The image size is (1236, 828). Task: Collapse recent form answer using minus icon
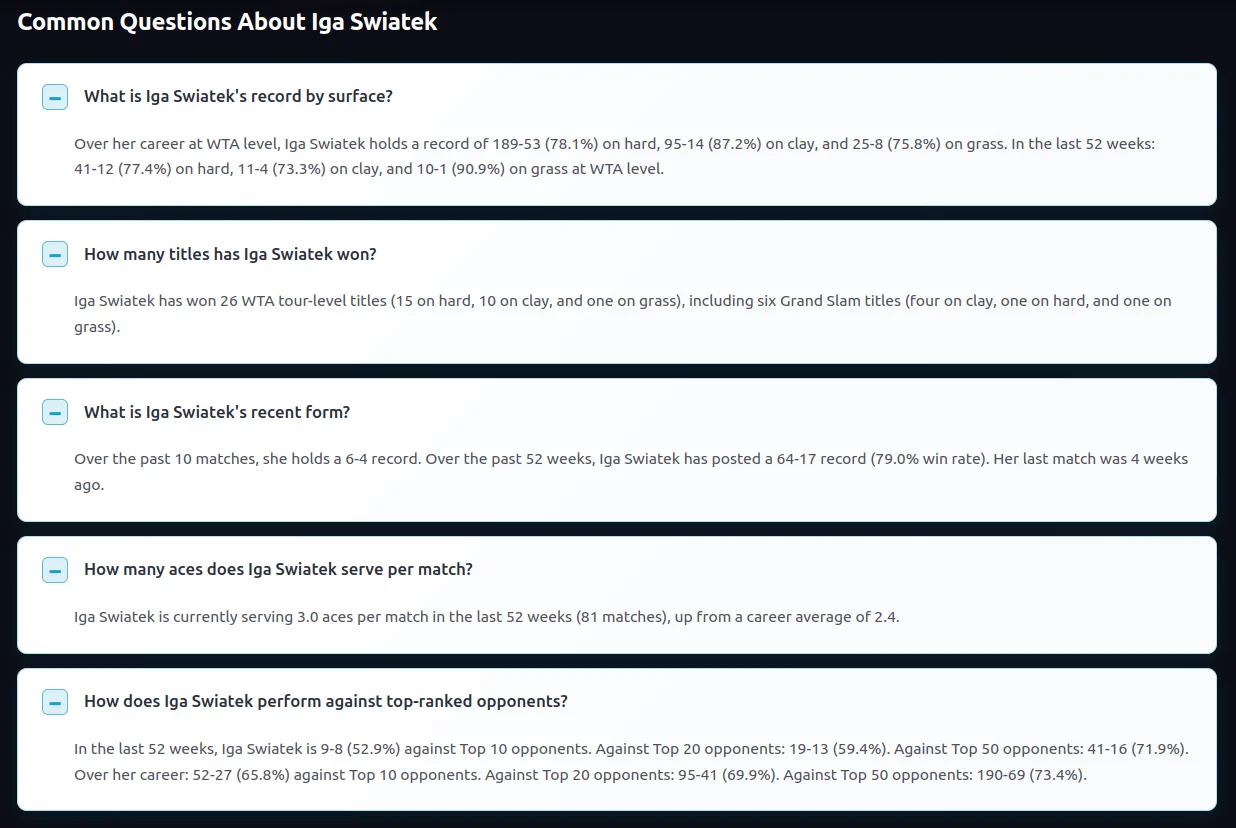(x=55, y=412)
